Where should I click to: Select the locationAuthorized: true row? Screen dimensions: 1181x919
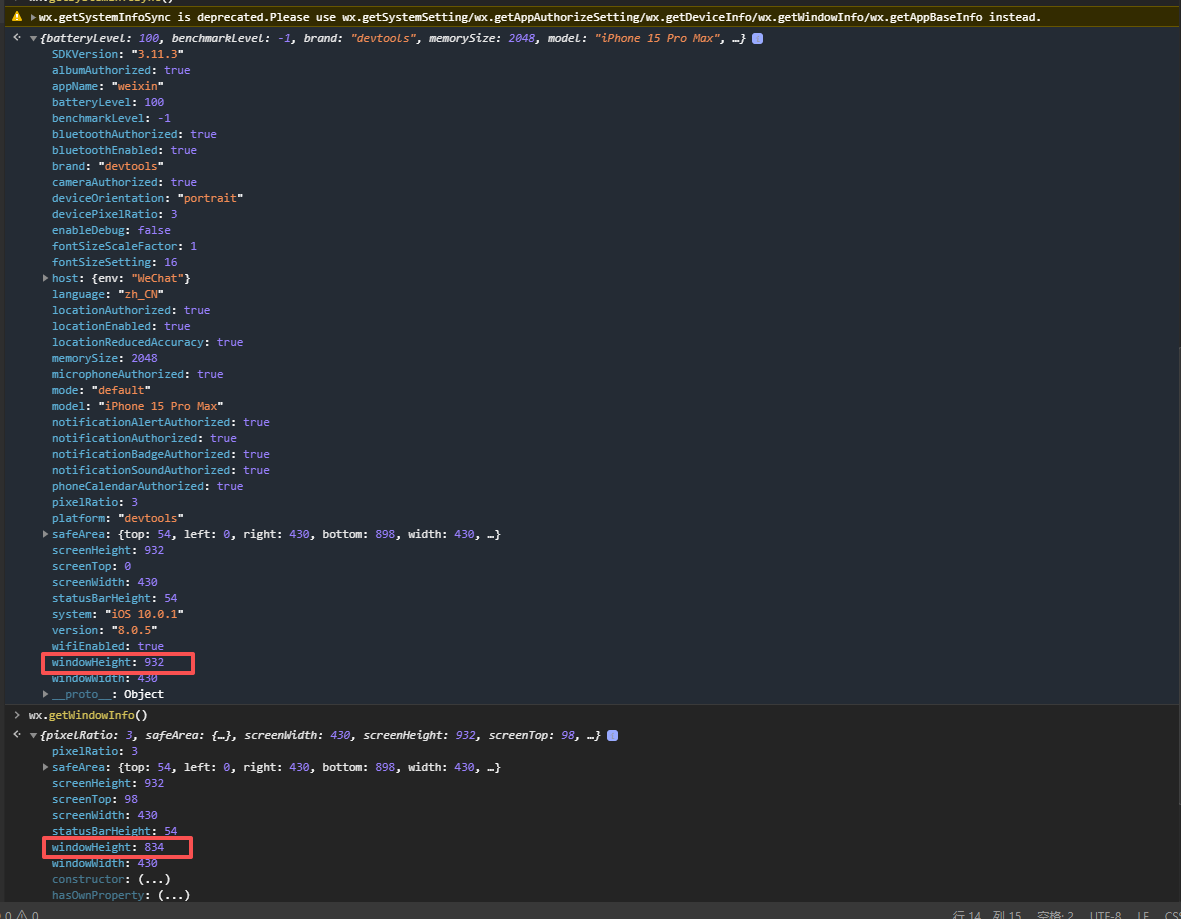pos(131,310)
